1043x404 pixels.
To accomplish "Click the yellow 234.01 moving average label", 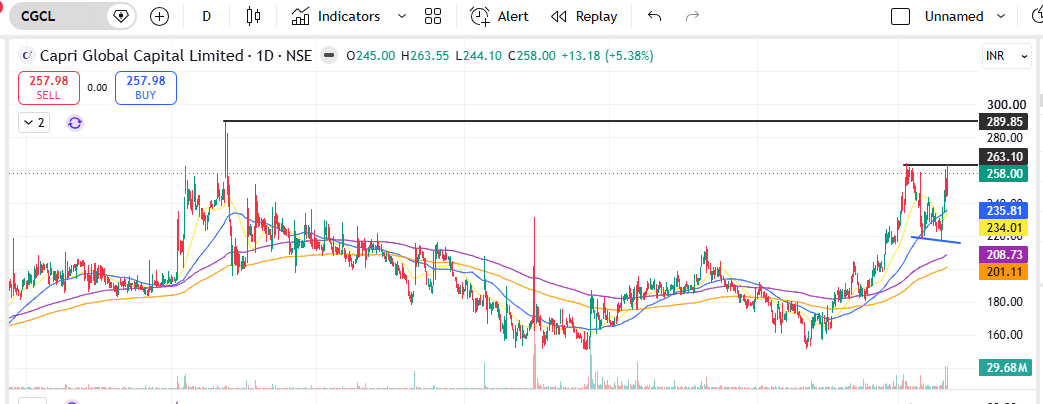I will (1003, 228).
